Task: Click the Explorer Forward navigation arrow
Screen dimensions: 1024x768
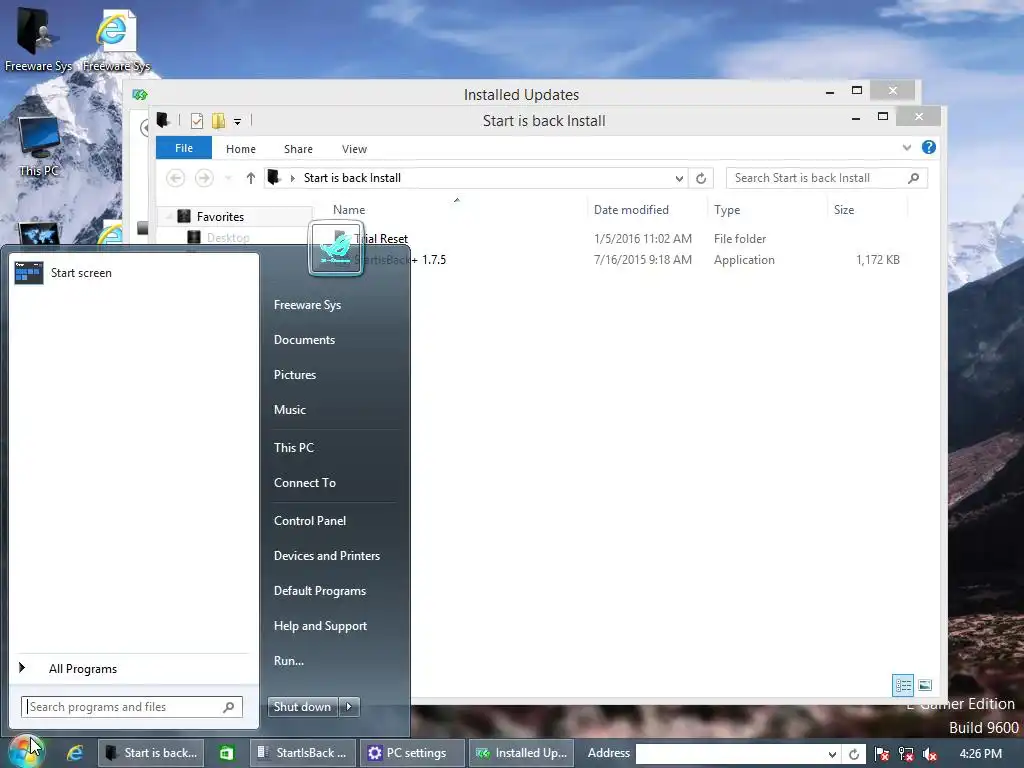Action: [204, 178]
